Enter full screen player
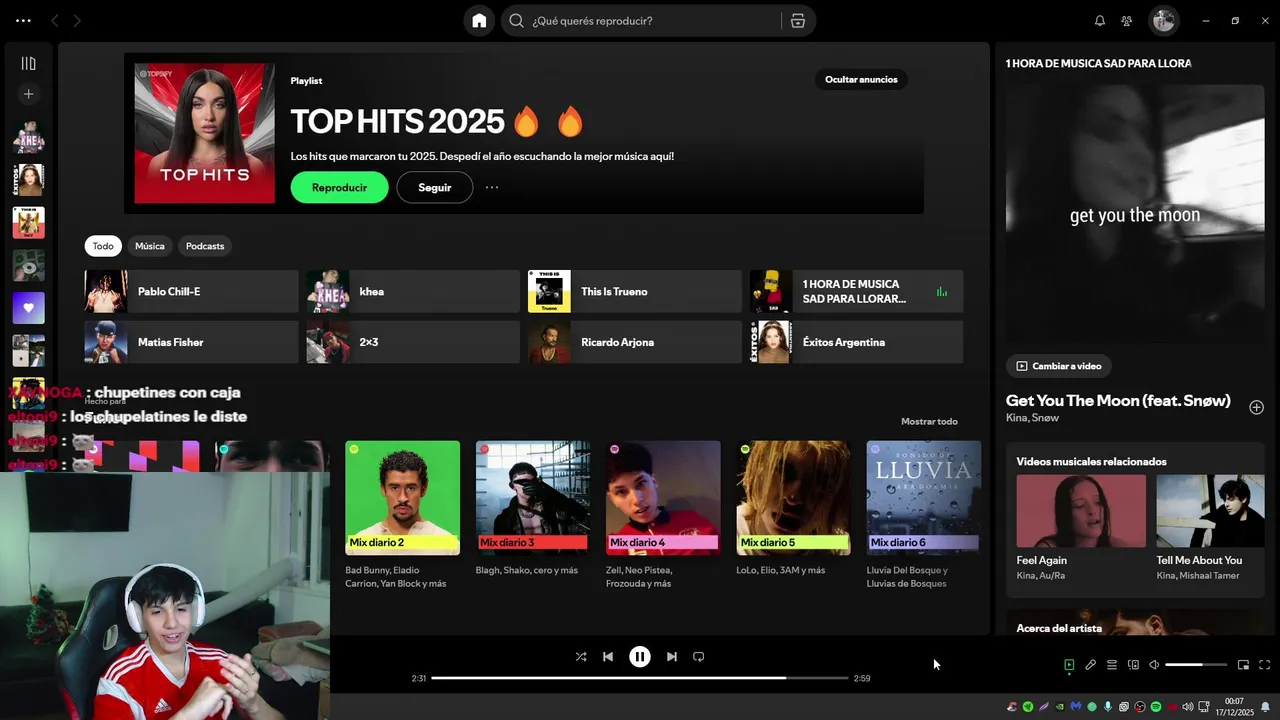Screen dimensions: 1280x720 pos(1264,665)
